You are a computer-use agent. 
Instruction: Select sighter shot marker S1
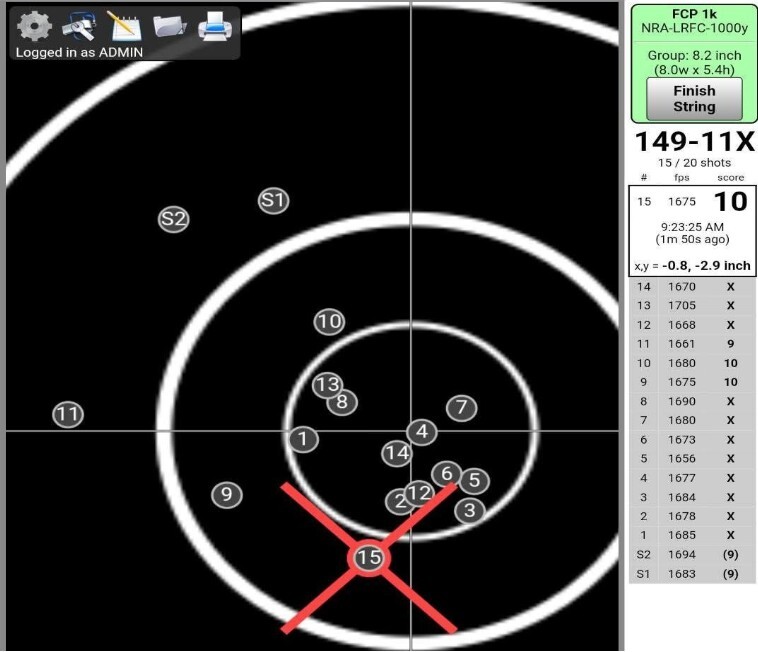point(273,200)
